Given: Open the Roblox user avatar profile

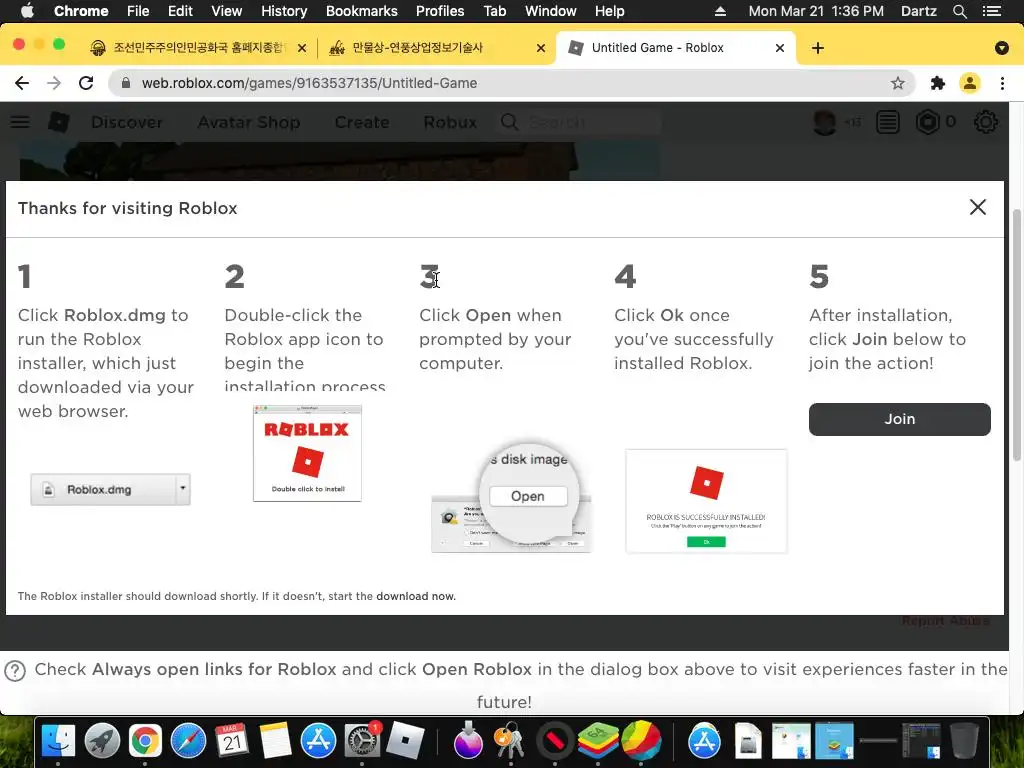Looking at the screenshot, I should click(x=824, y=122).
